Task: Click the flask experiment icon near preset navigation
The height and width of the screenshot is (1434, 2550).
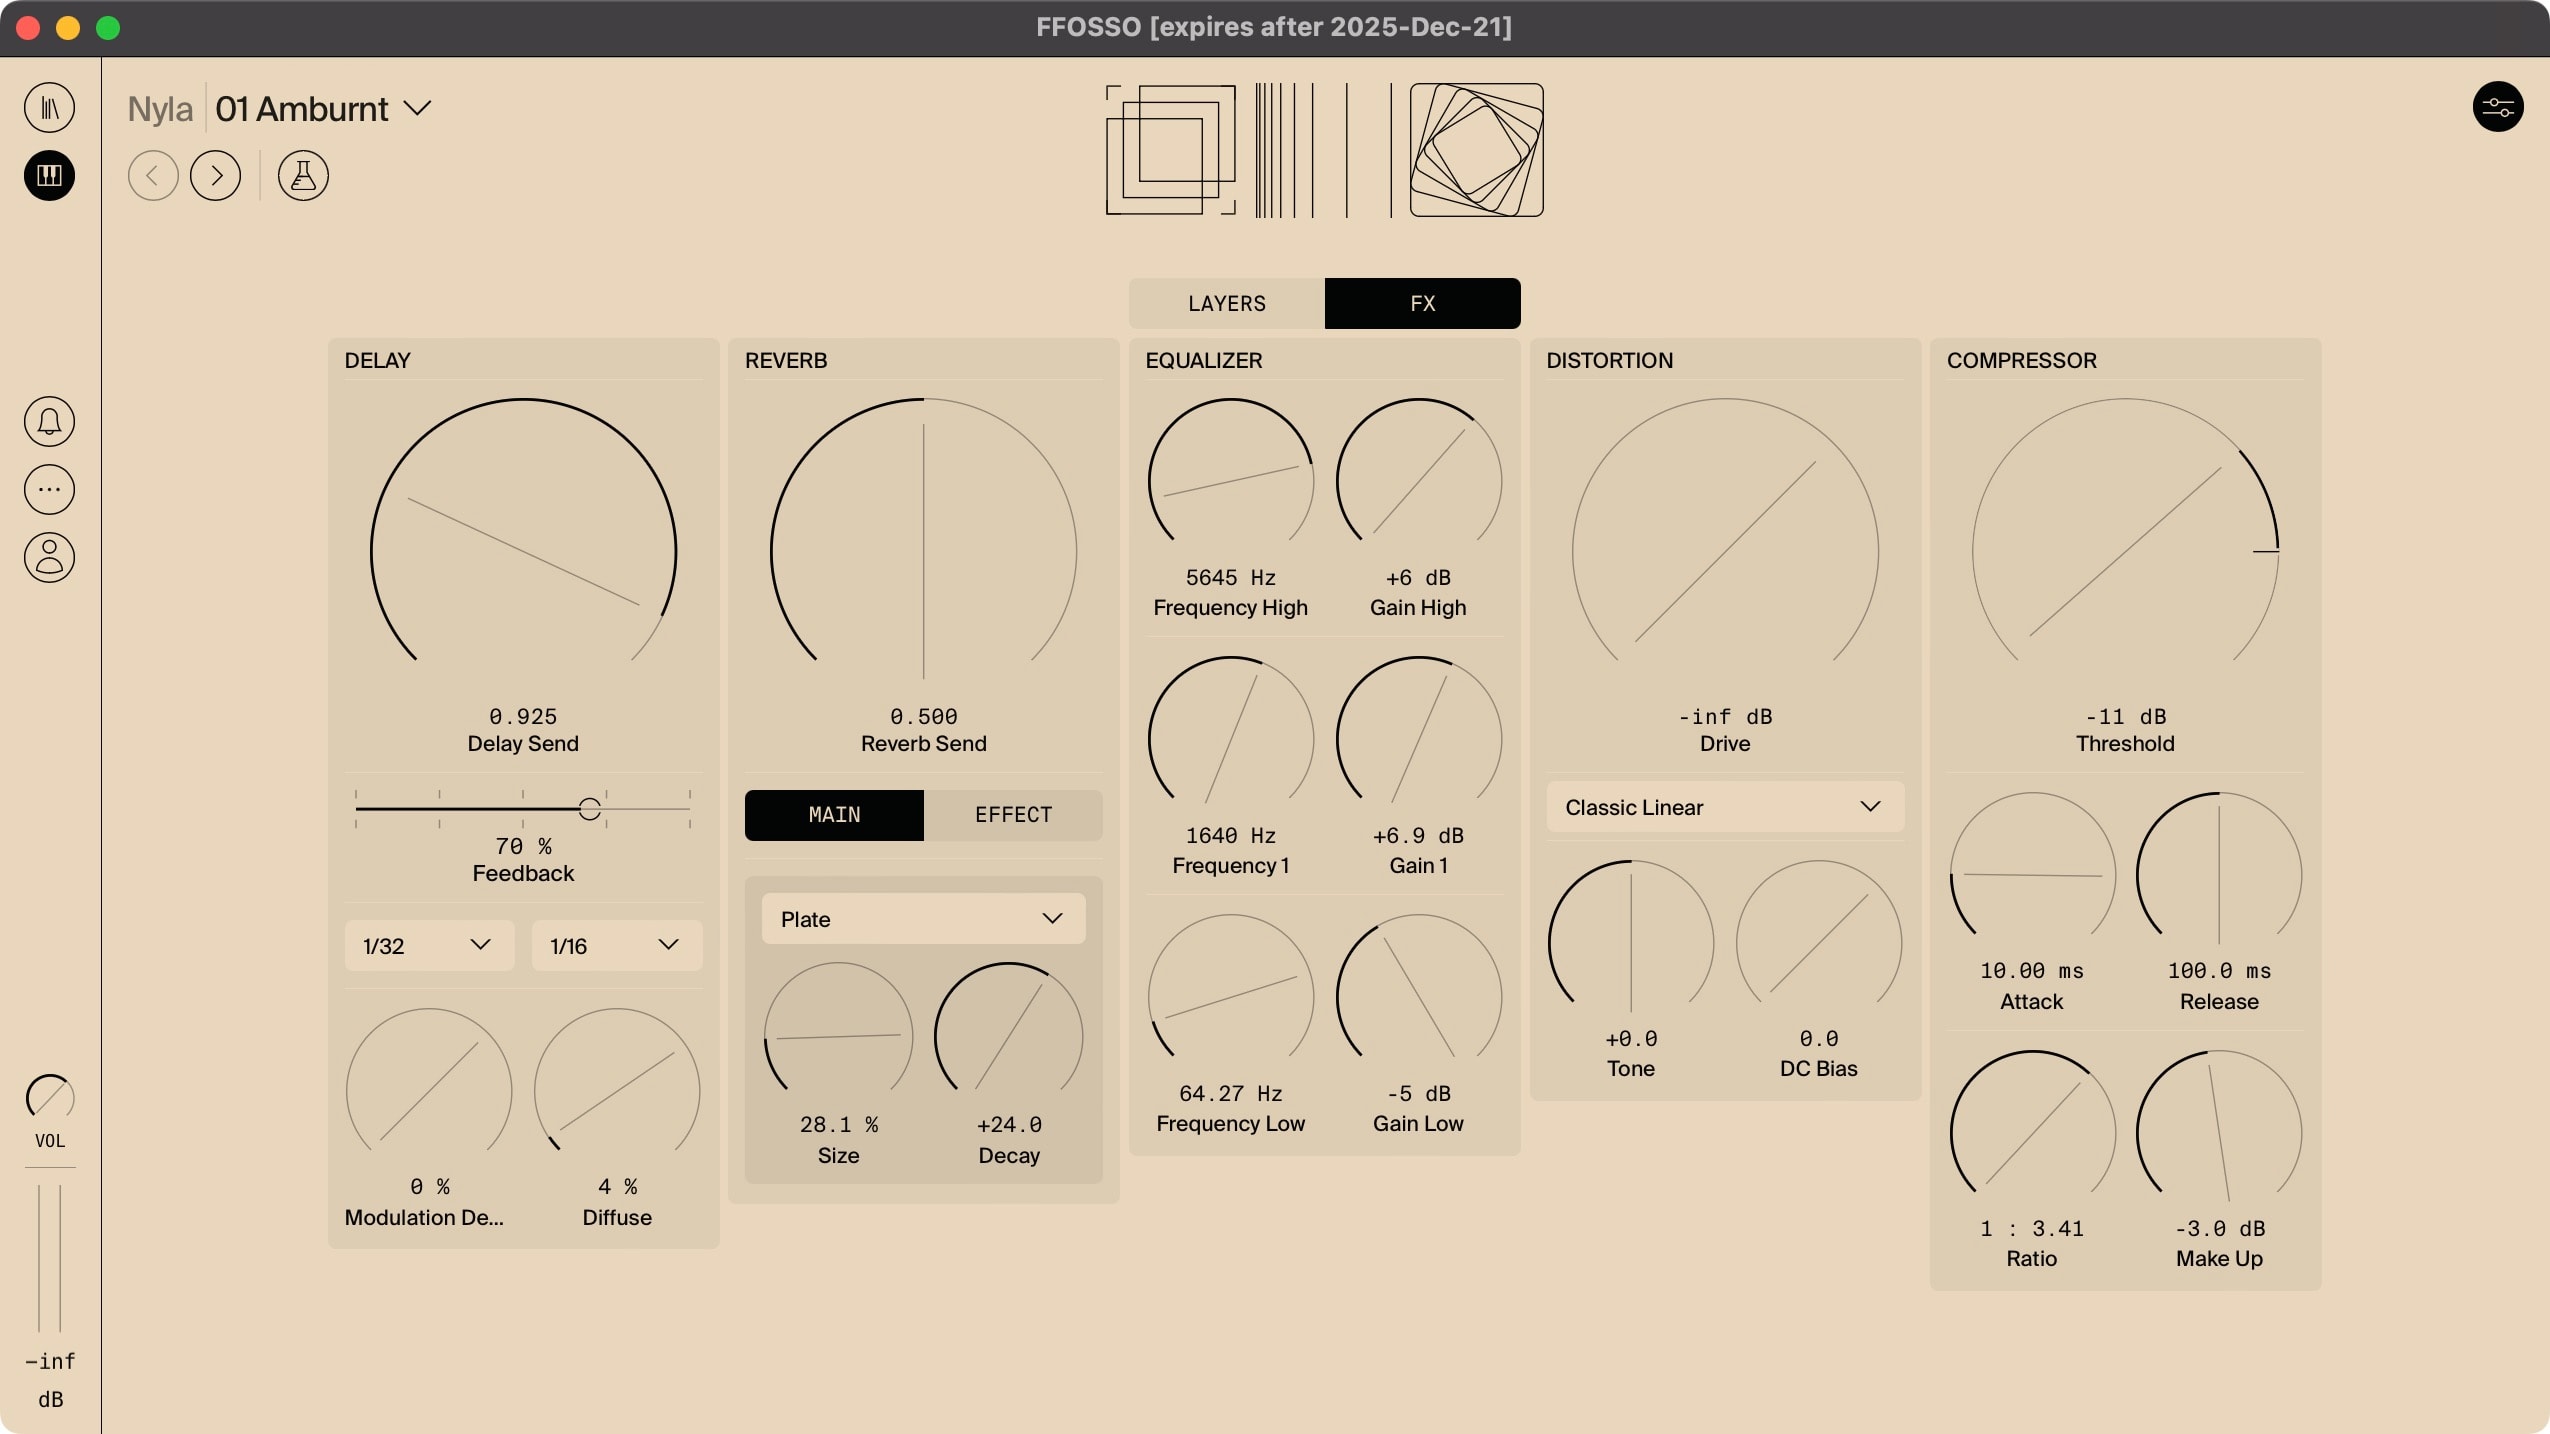Action: (302, 175)
